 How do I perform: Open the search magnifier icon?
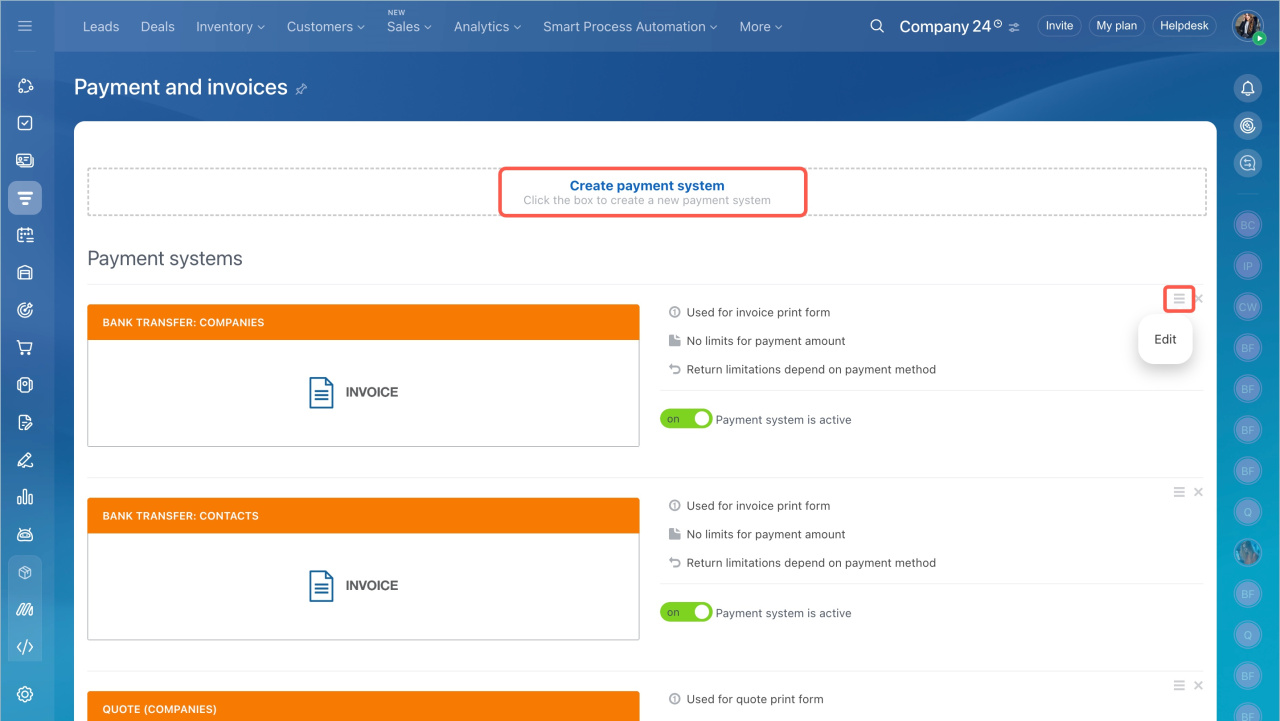(x=877, y=26)
